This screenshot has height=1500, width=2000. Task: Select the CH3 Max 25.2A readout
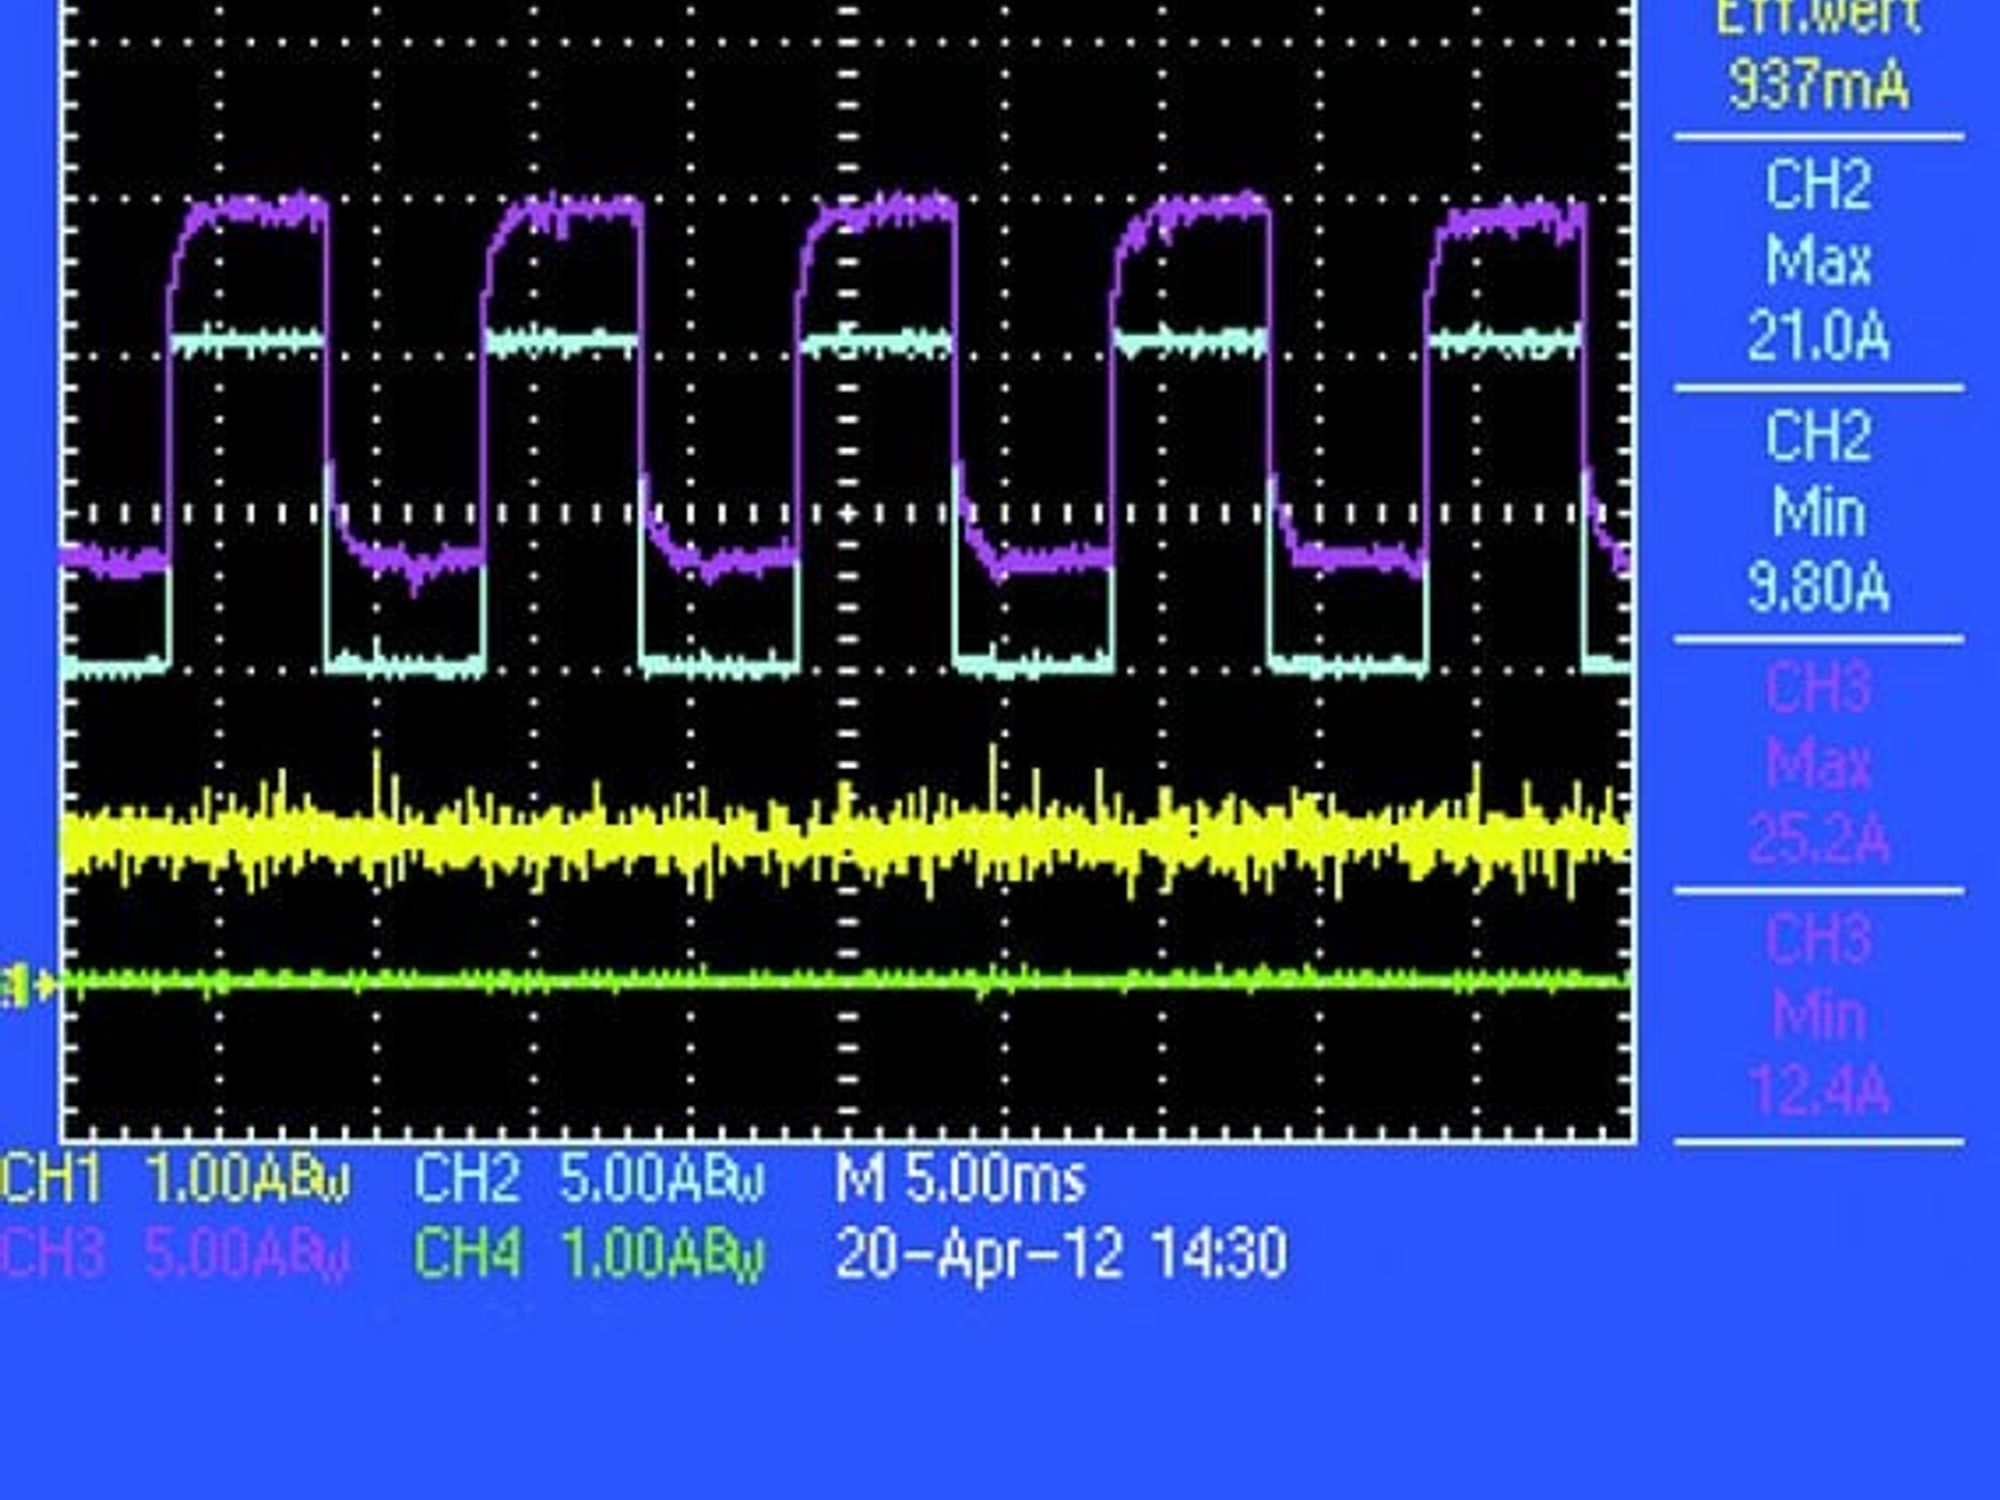click(x=1818, y=764)
